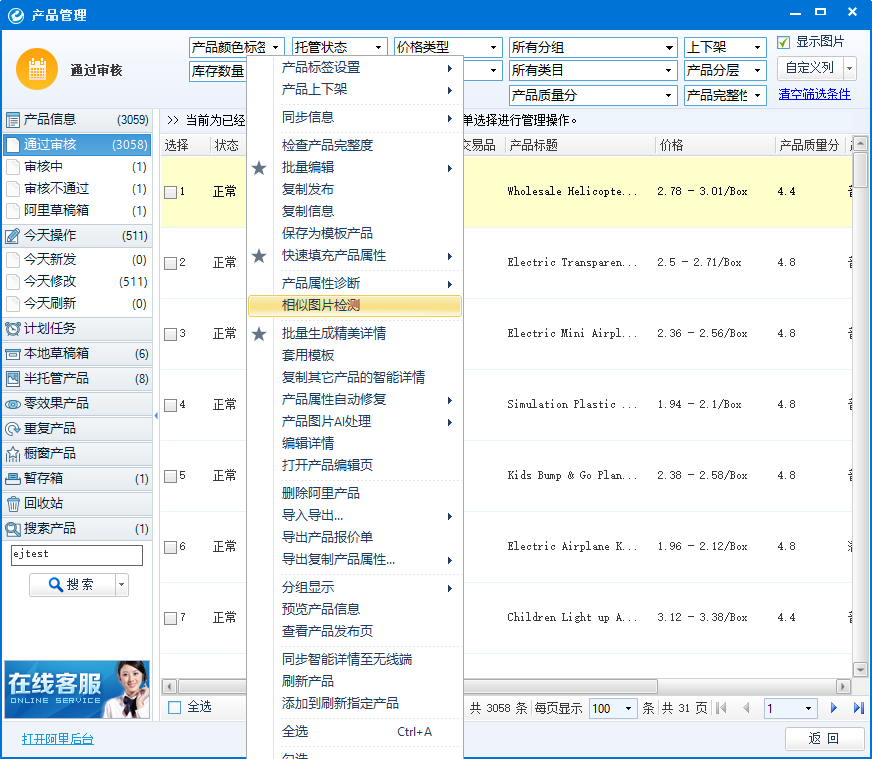Tick the checkbox for product row 3

(x=171, y=334)
